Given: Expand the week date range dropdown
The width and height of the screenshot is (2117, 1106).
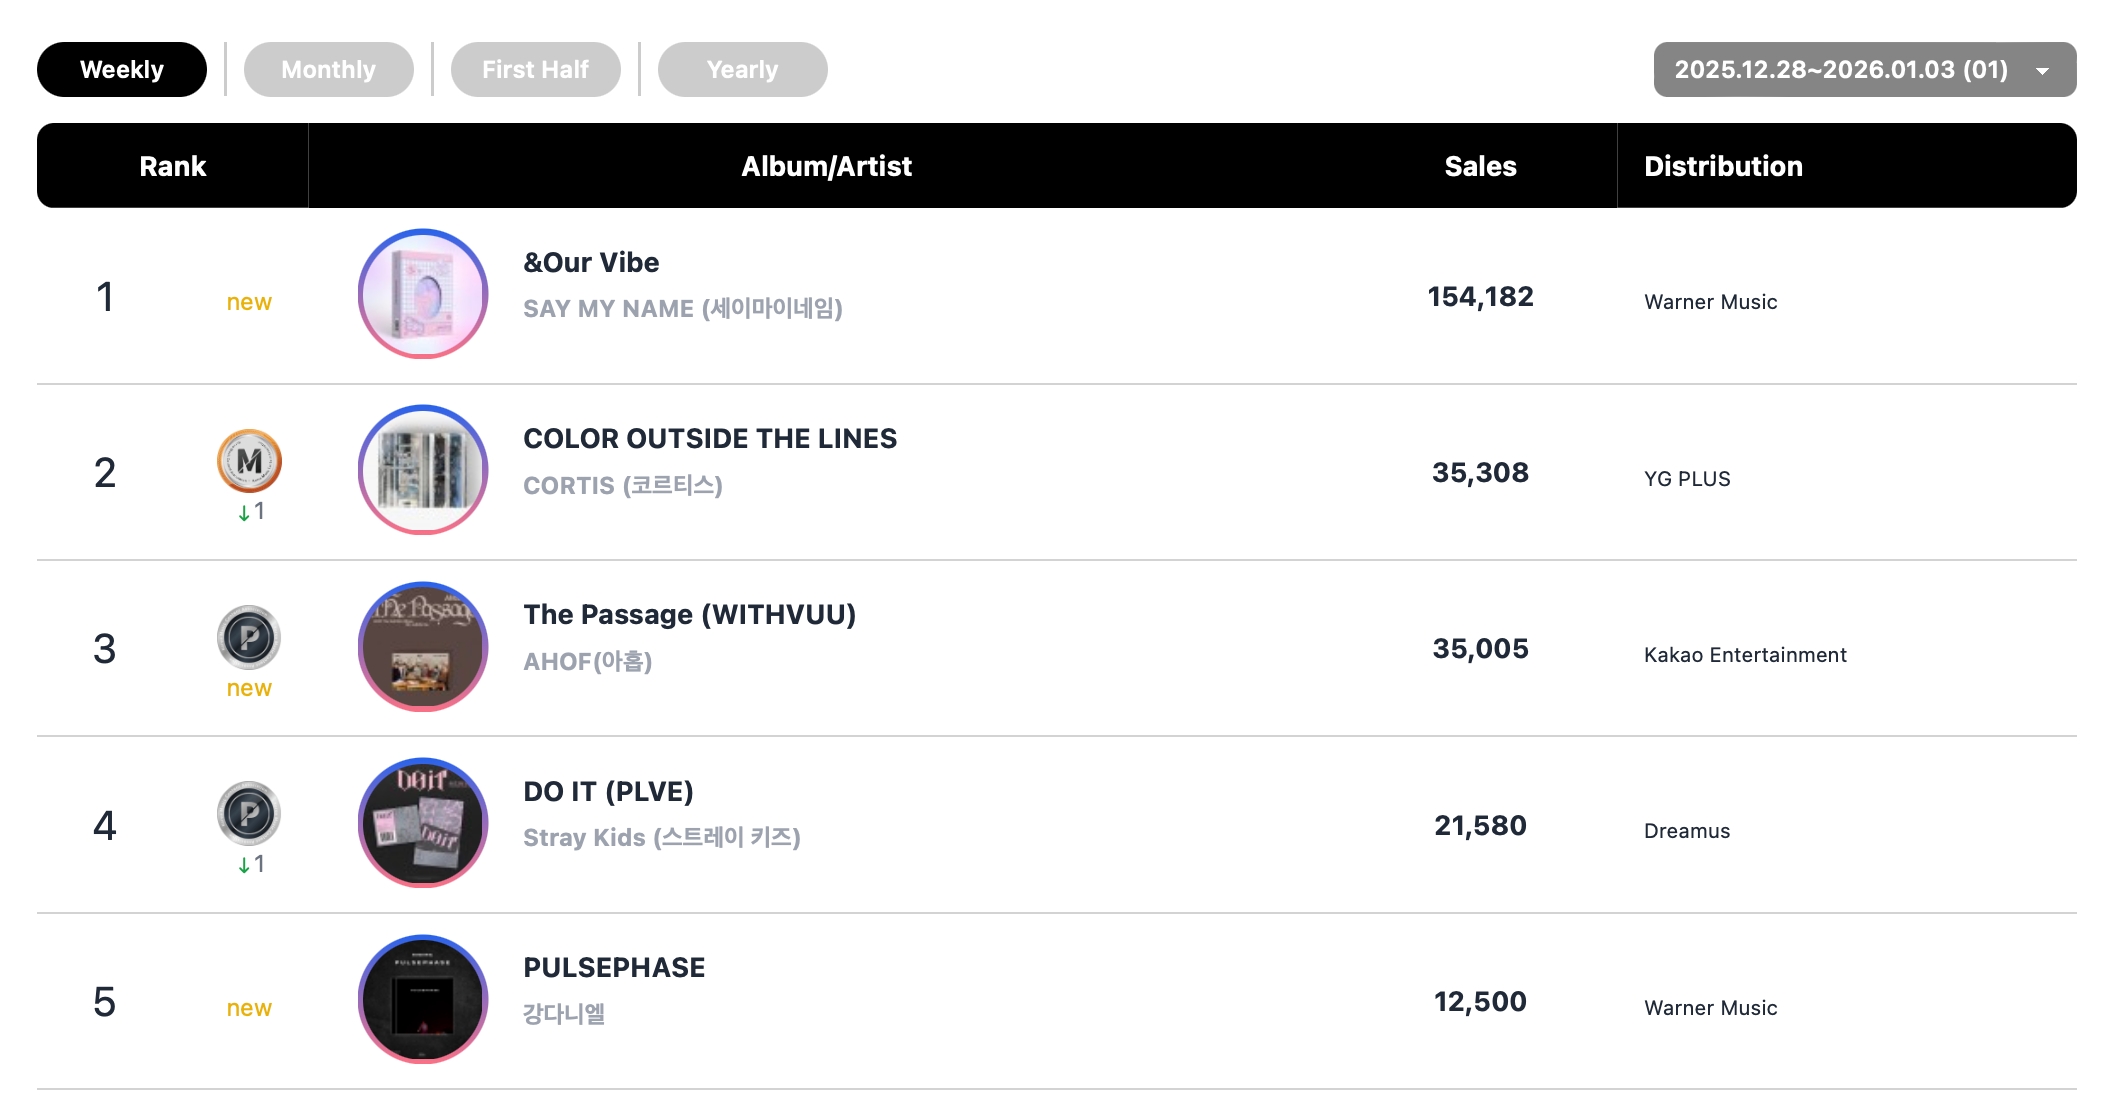Looking at the screenshot, I should click(1841, 70).
